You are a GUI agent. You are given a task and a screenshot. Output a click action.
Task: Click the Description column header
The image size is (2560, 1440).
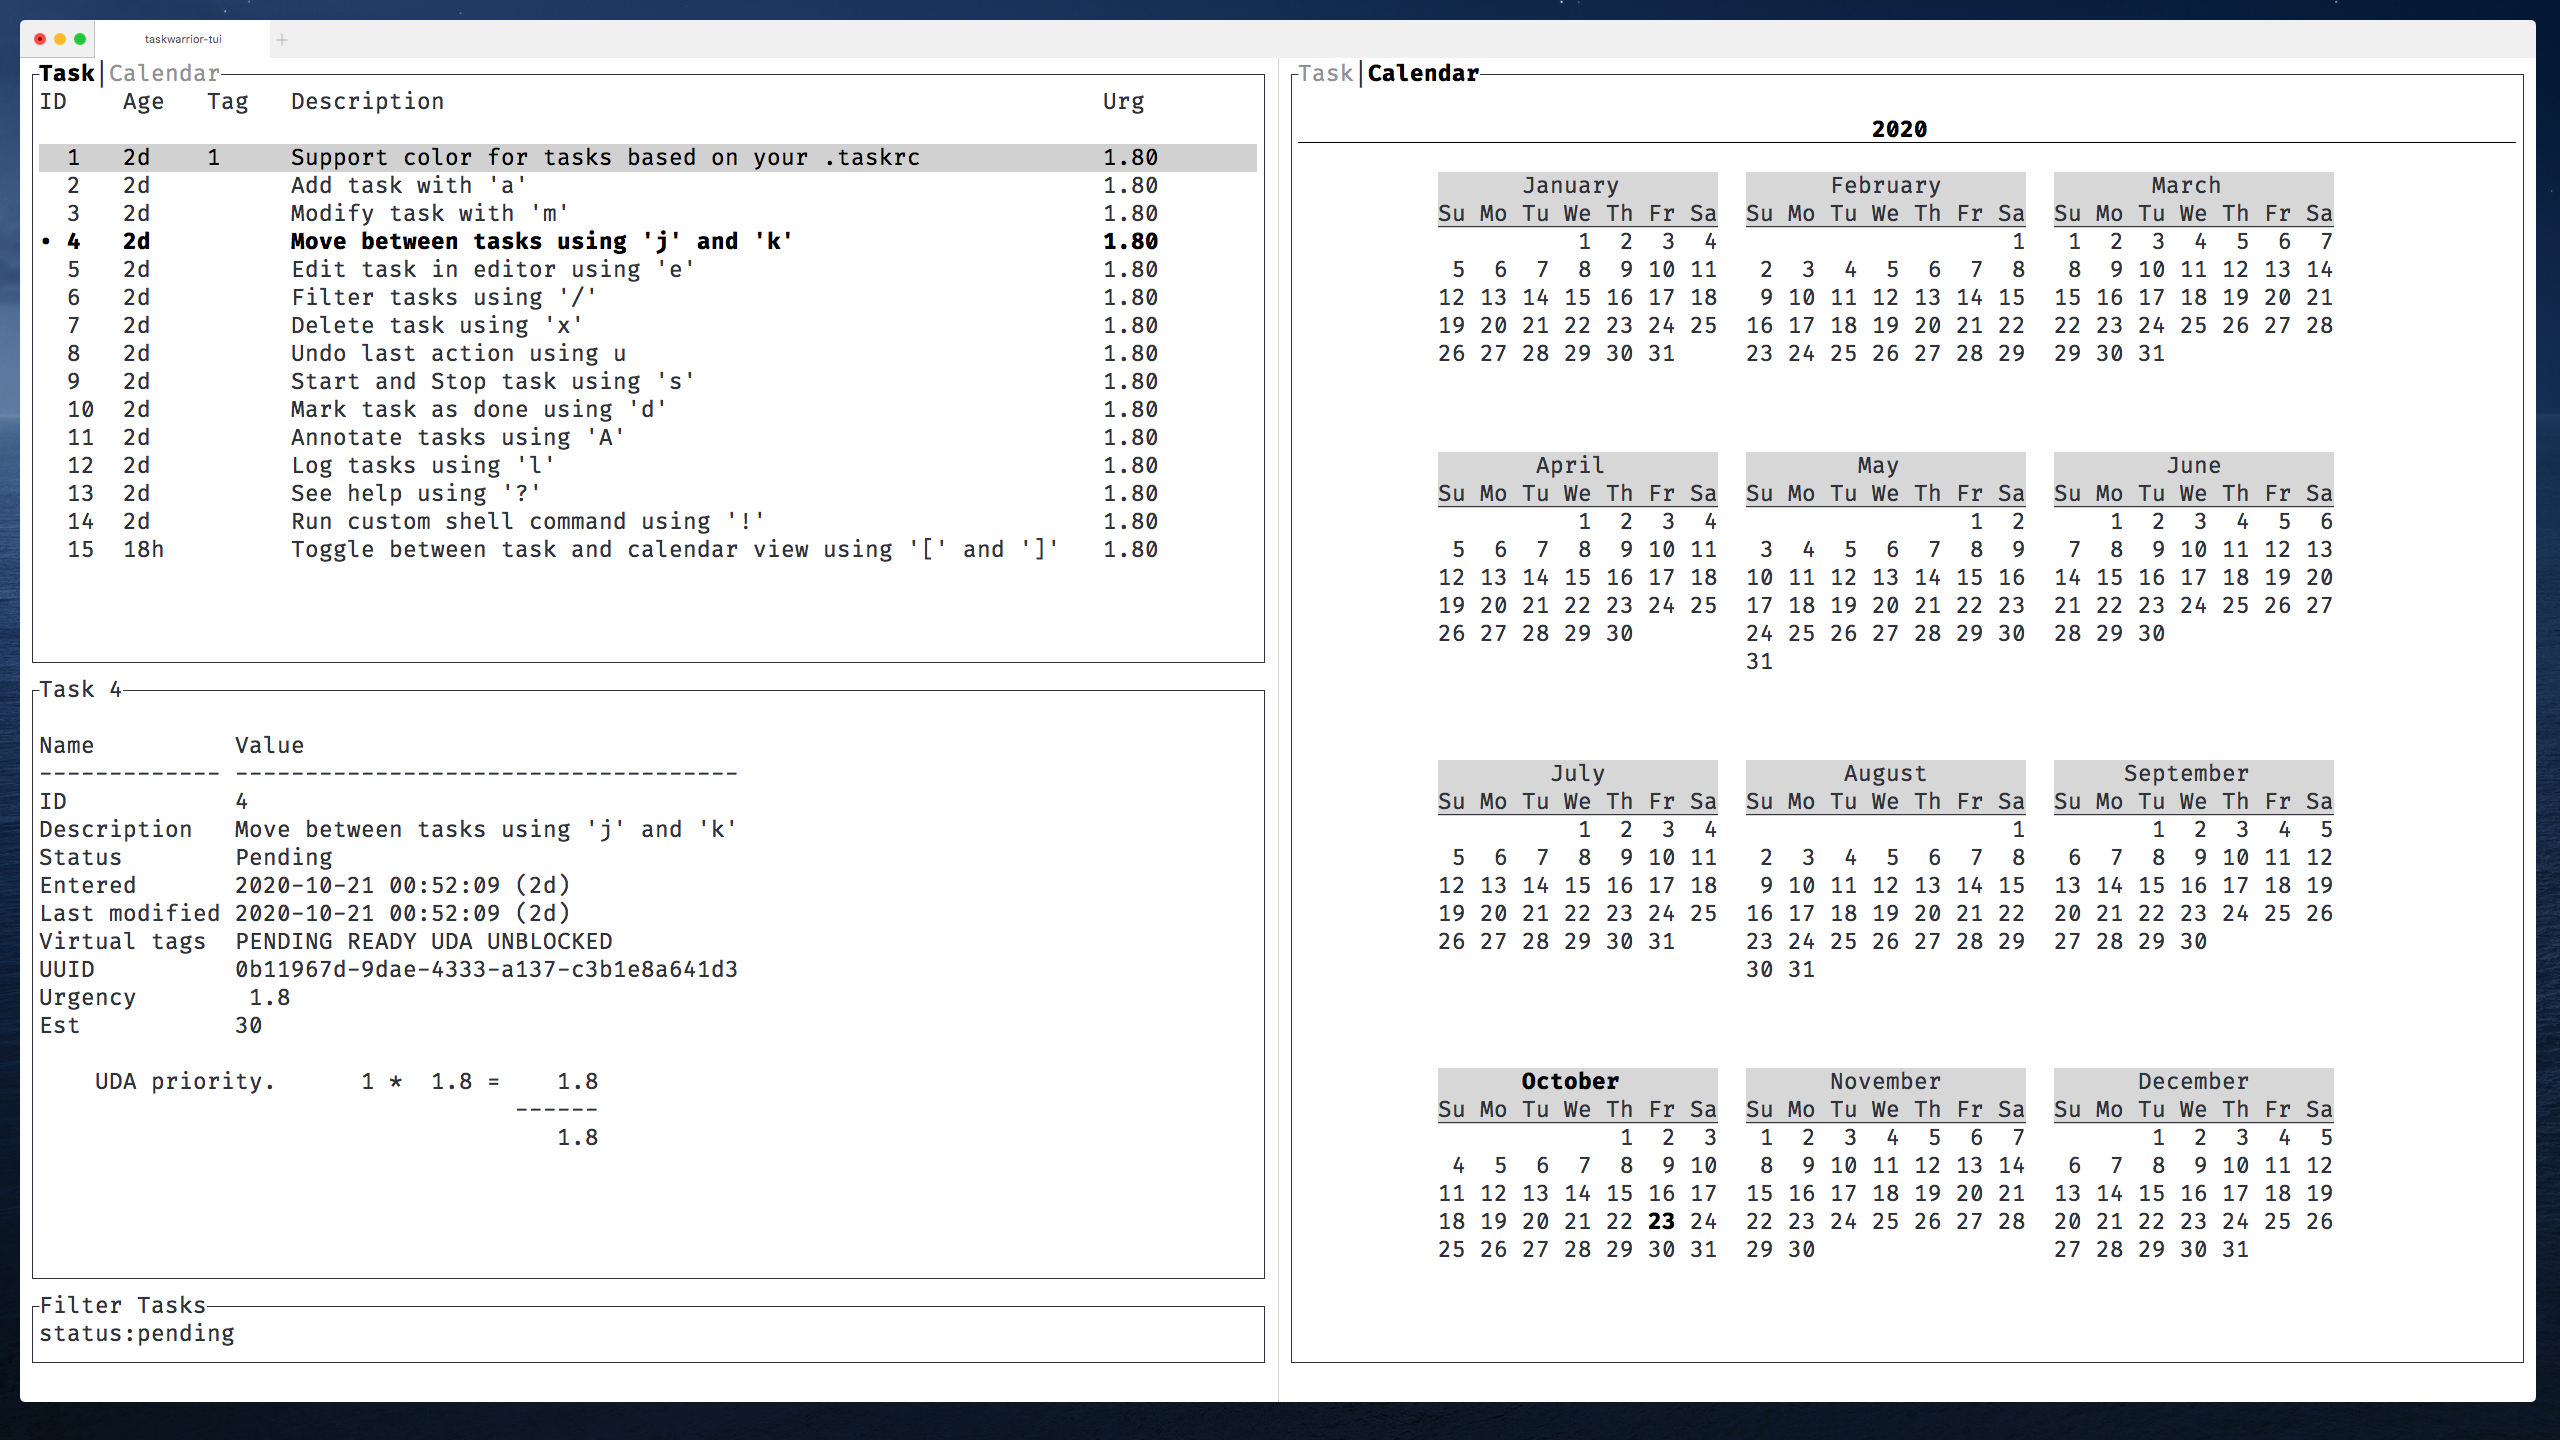(368, 101)
